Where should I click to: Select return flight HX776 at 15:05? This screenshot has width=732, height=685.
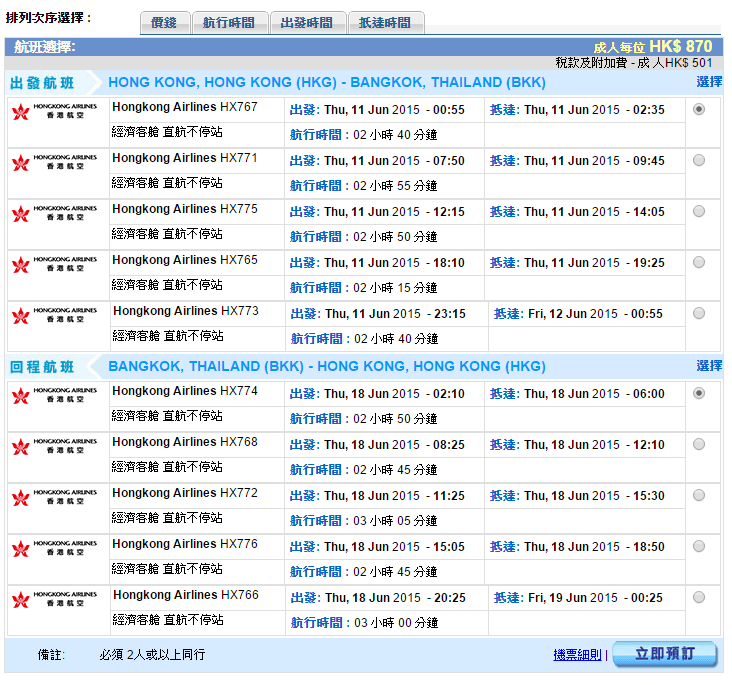tap(698, 546)
